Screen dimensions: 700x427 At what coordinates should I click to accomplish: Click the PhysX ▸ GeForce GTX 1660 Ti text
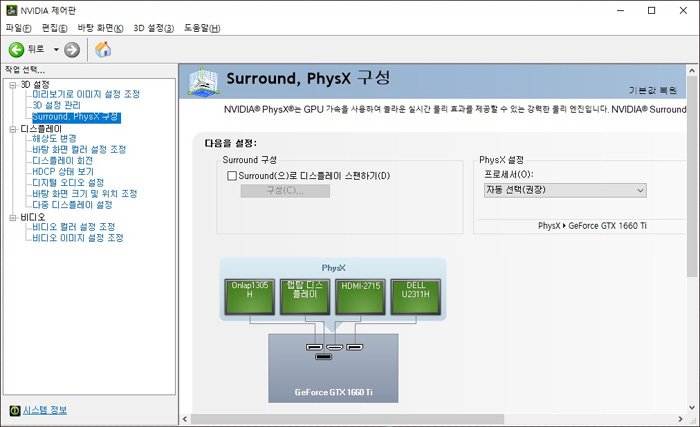pyautogui.click(x=592, y=226)
